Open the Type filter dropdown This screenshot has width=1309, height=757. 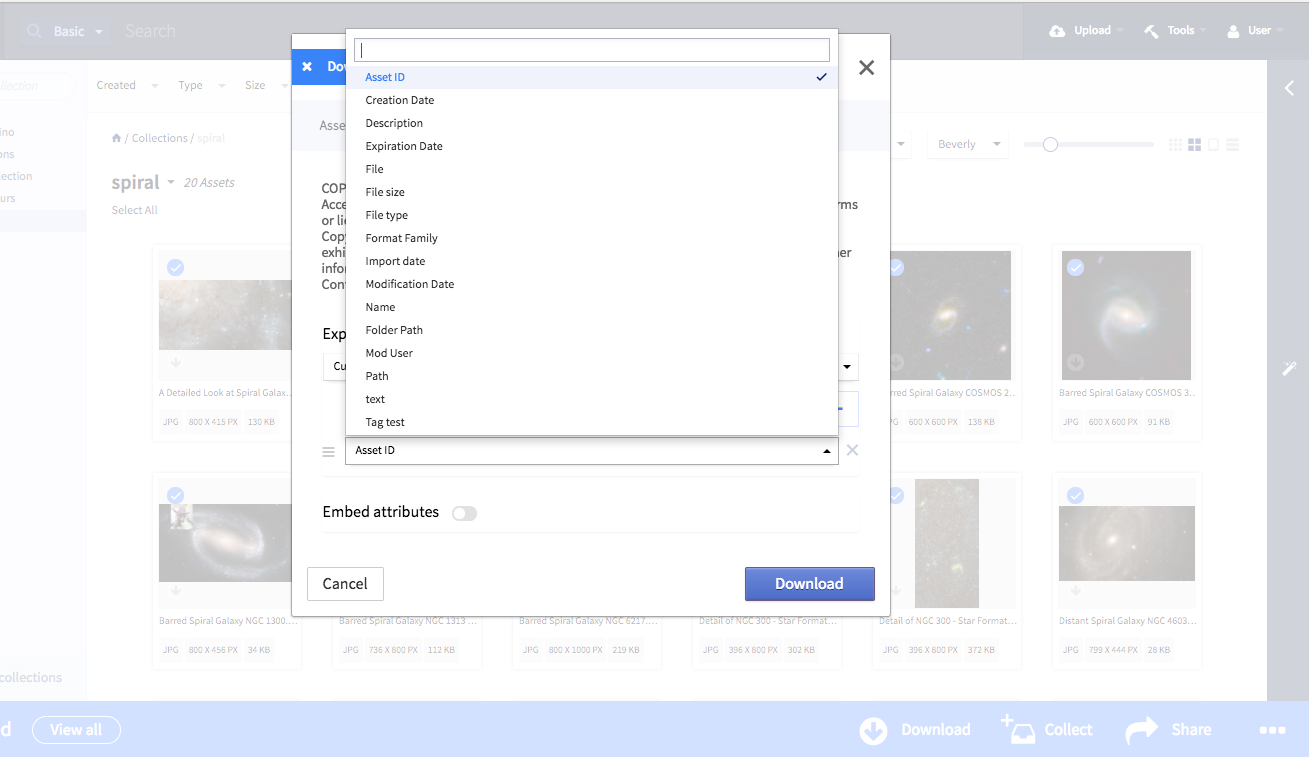pos(202,86)
